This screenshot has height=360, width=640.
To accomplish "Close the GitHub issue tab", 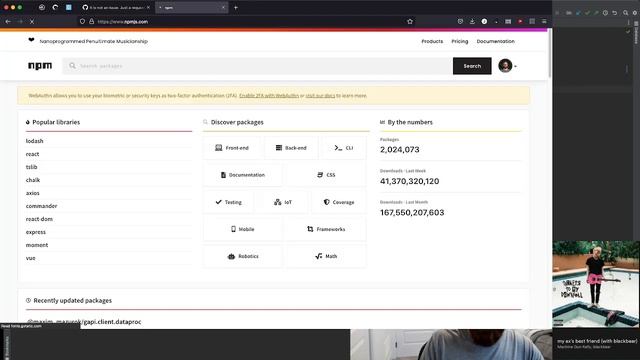I will (x=148, y=7).
